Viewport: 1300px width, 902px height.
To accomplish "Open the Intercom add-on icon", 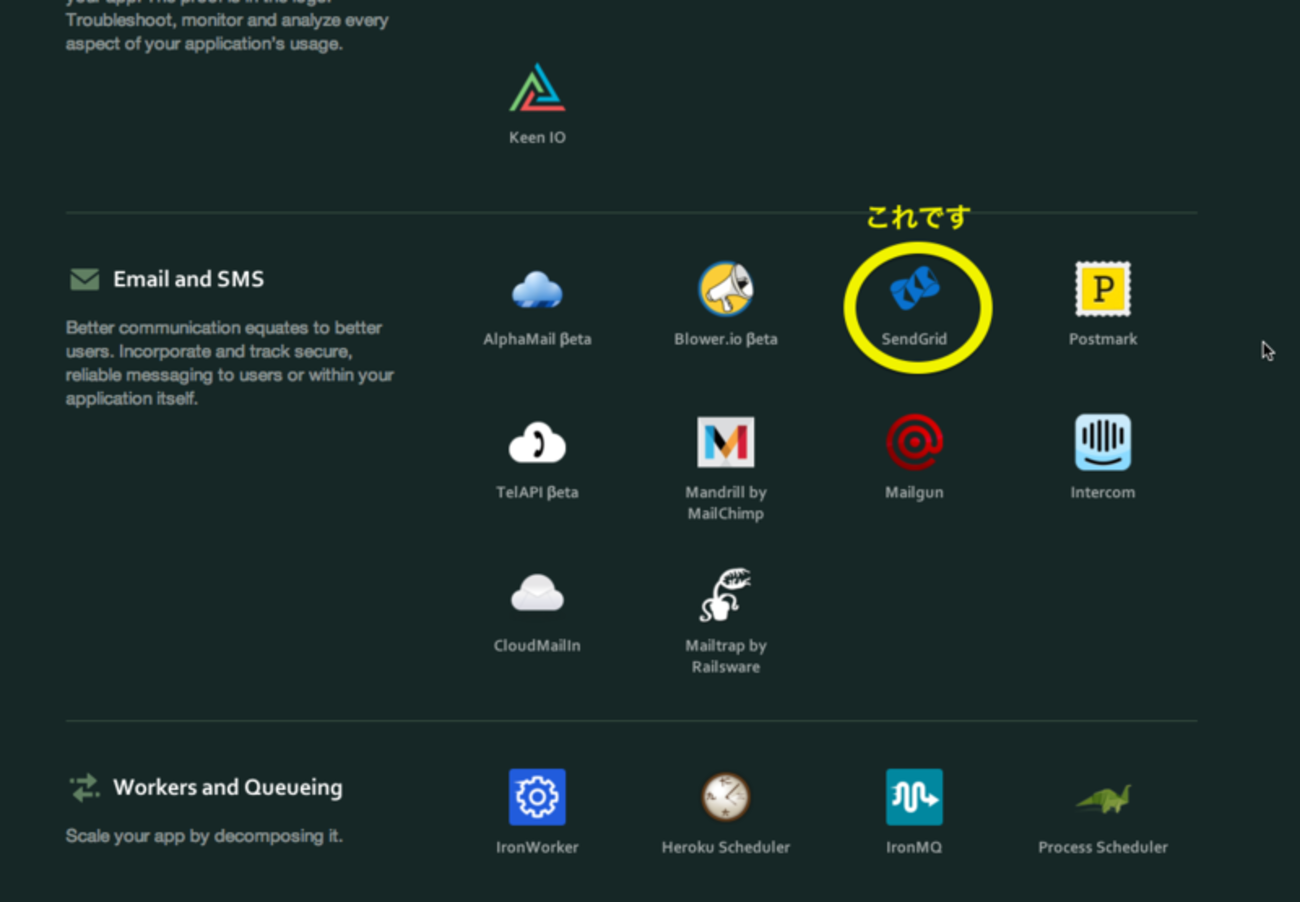I will pos(1102,442).
